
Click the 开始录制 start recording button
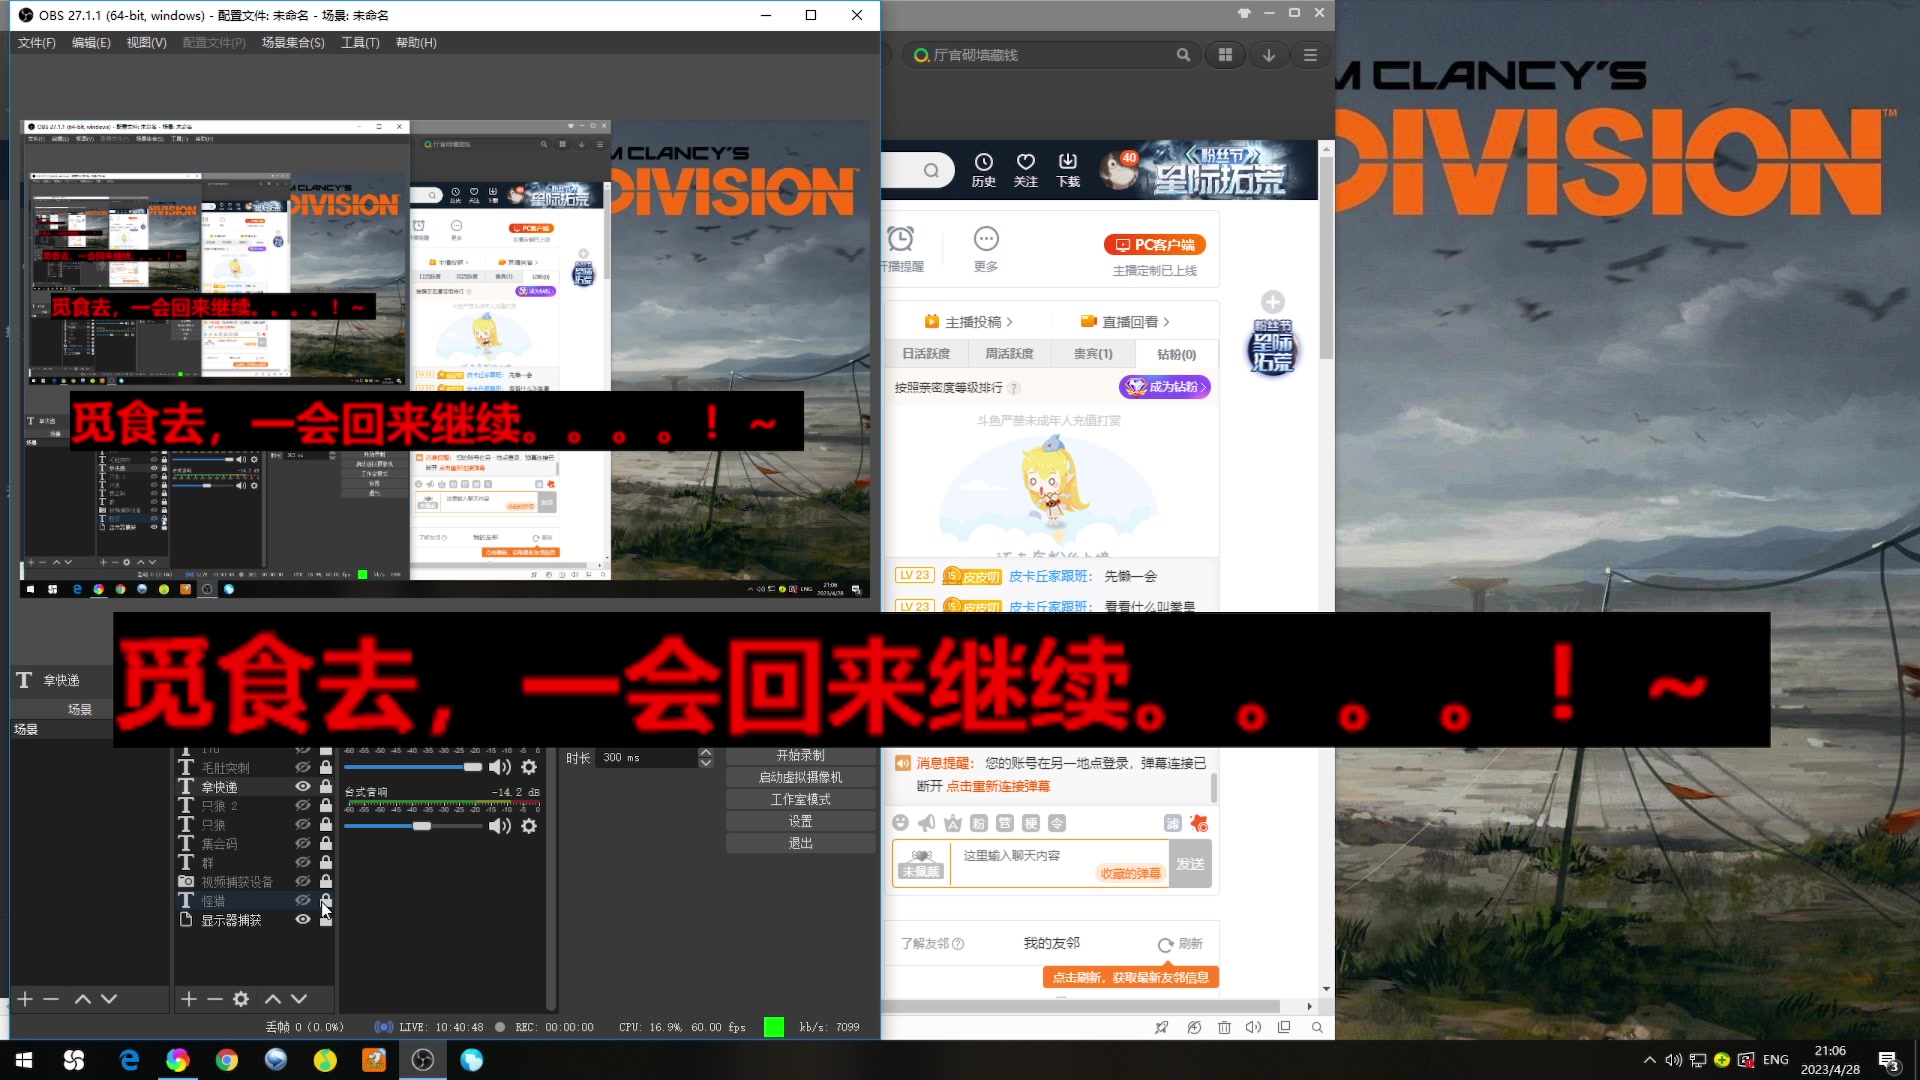[800, 756]
